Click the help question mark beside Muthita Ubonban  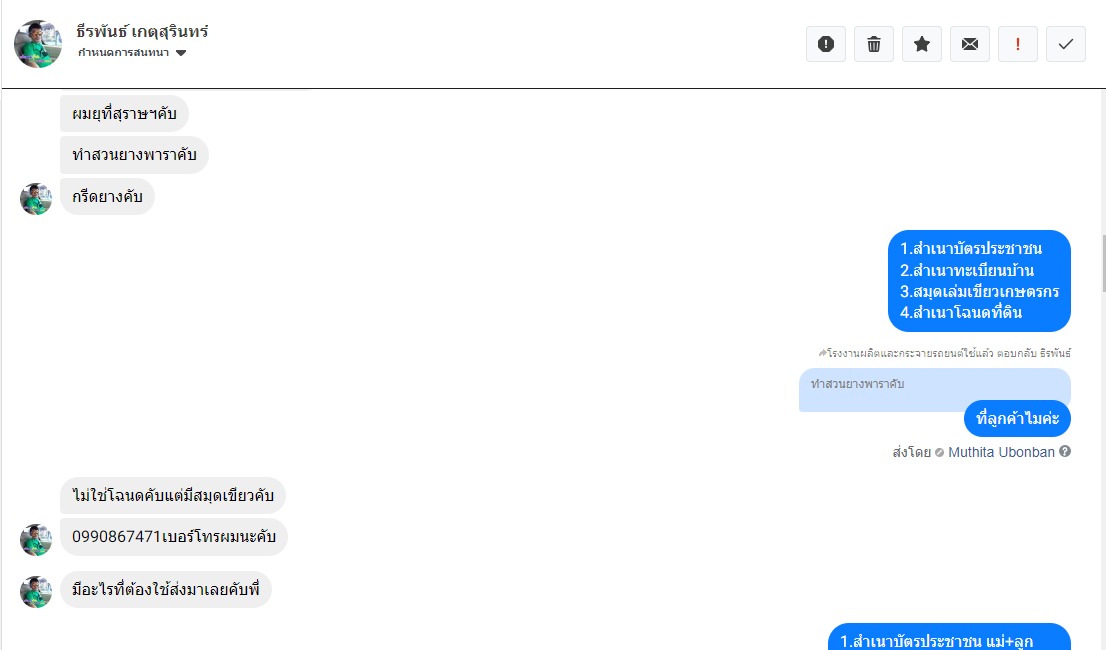[1065, 451]
